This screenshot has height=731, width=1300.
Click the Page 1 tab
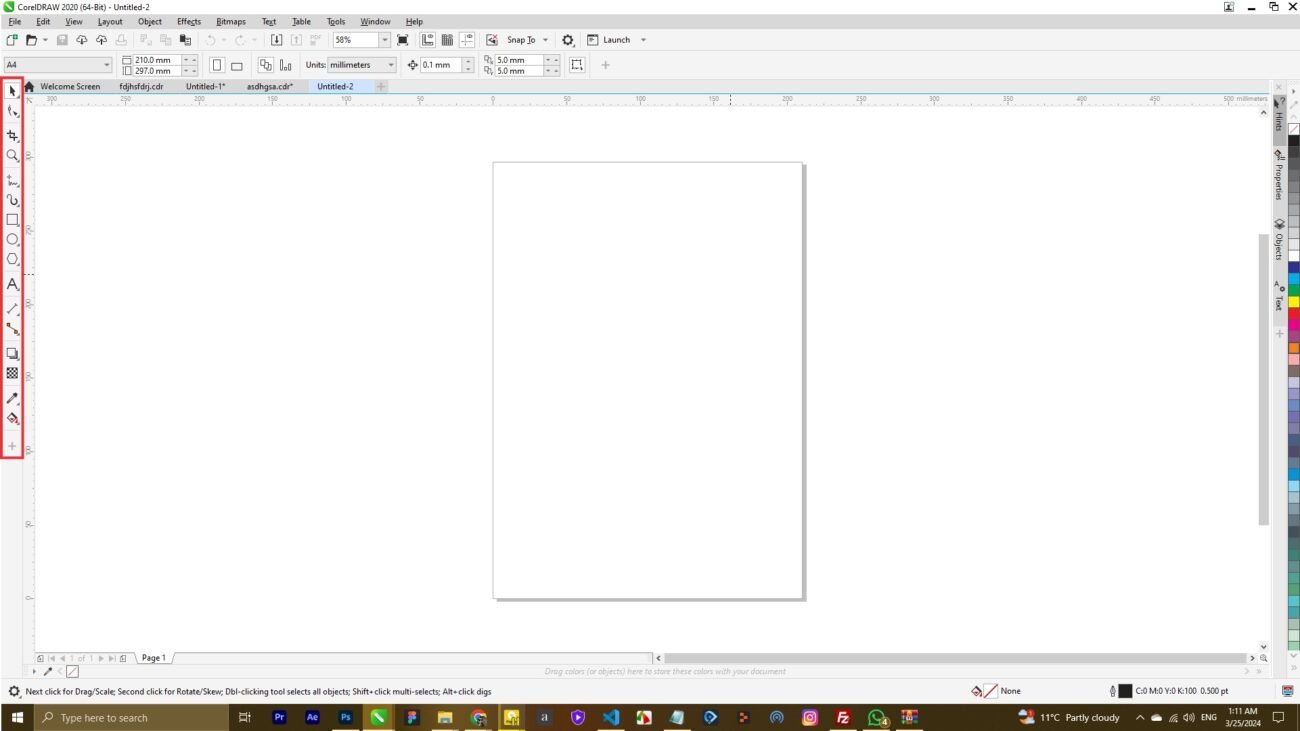pyautogui.click(x=154, y=658)
